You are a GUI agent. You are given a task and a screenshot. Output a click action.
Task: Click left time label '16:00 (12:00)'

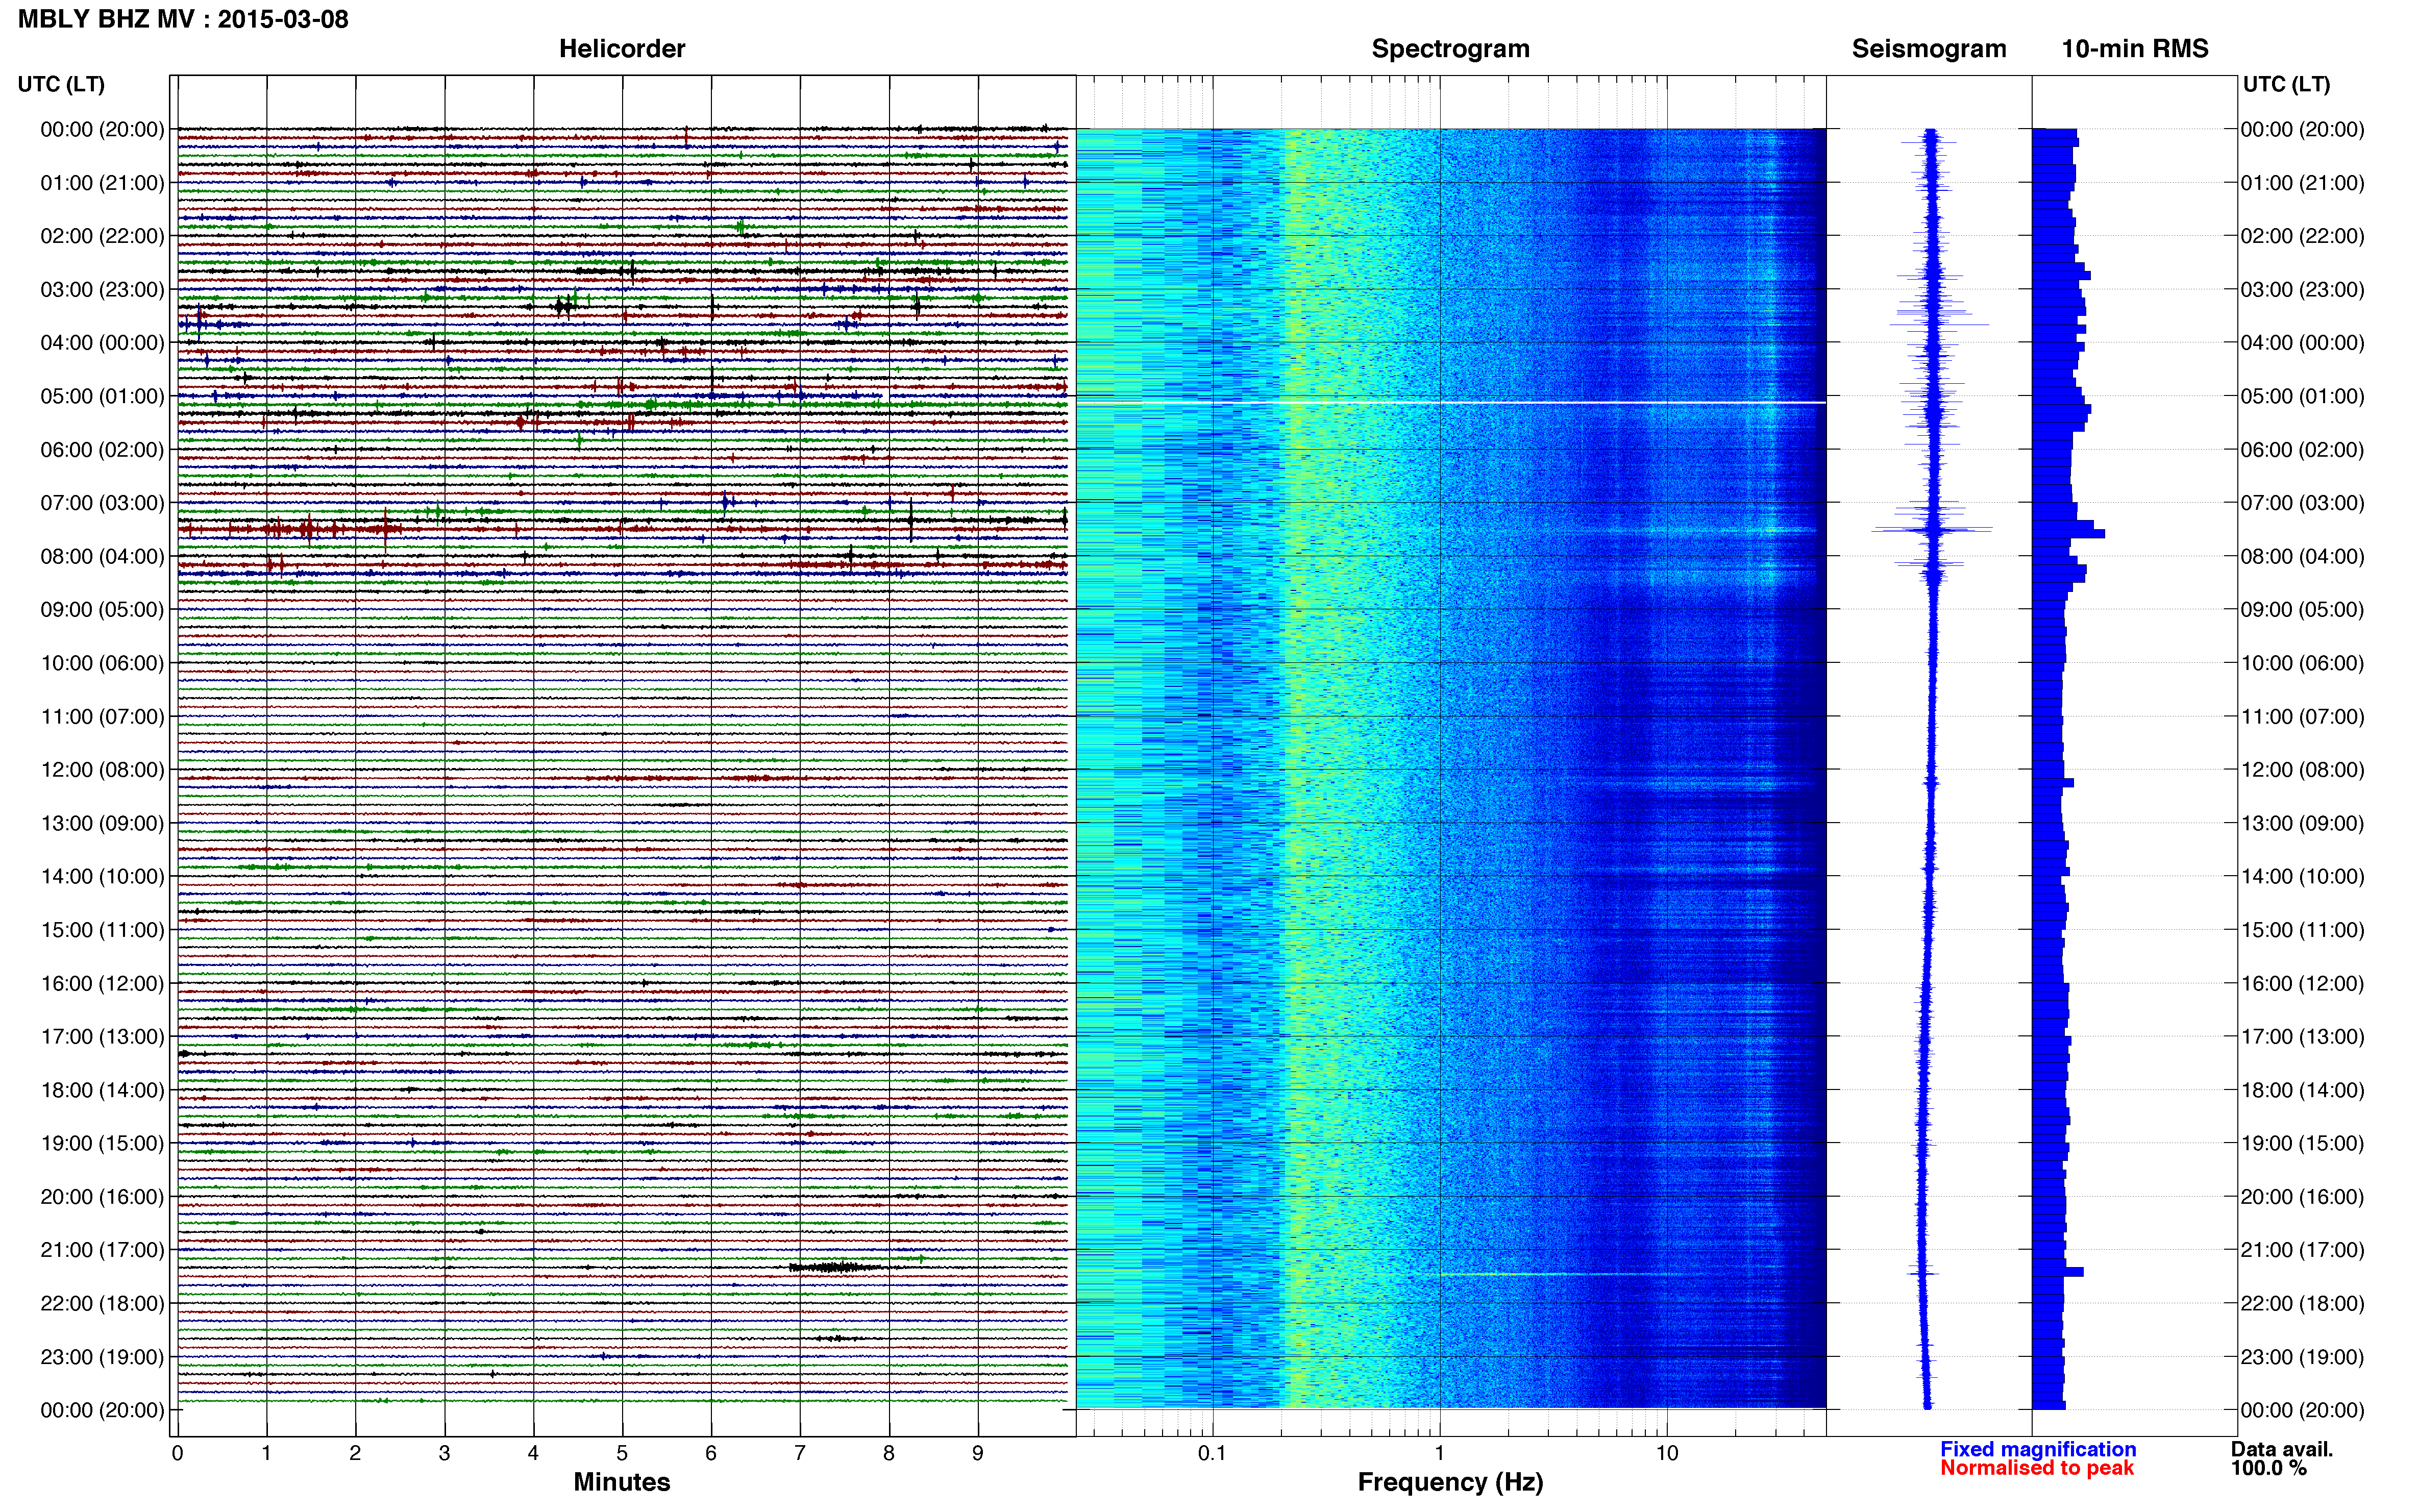pos(102,984)
